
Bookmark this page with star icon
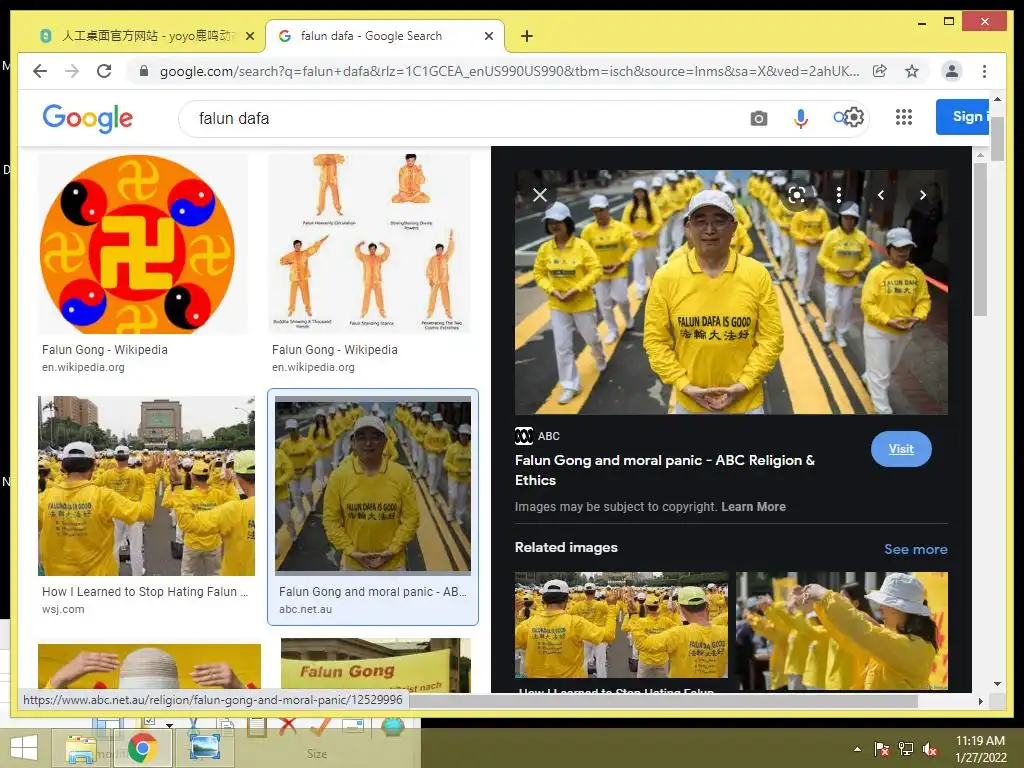click(x=912, y=71)
